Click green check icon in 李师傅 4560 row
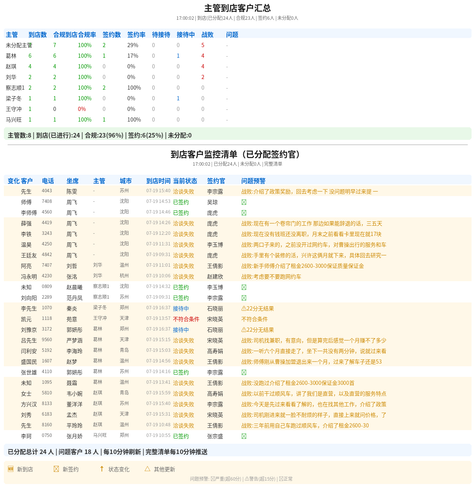 pyautogui.click(x=244, y=213)
